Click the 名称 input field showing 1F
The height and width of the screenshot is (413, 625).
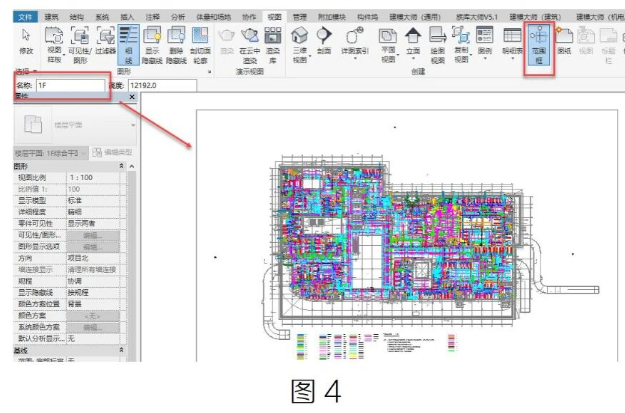point(70,85)
